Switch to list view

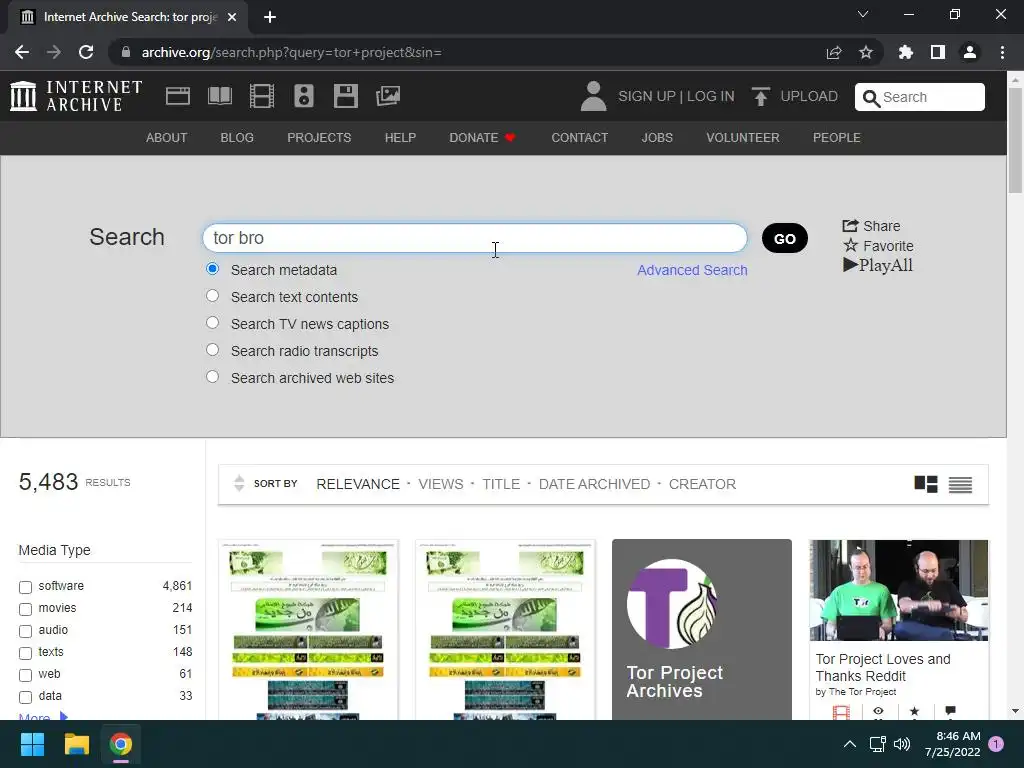(960, 485)
